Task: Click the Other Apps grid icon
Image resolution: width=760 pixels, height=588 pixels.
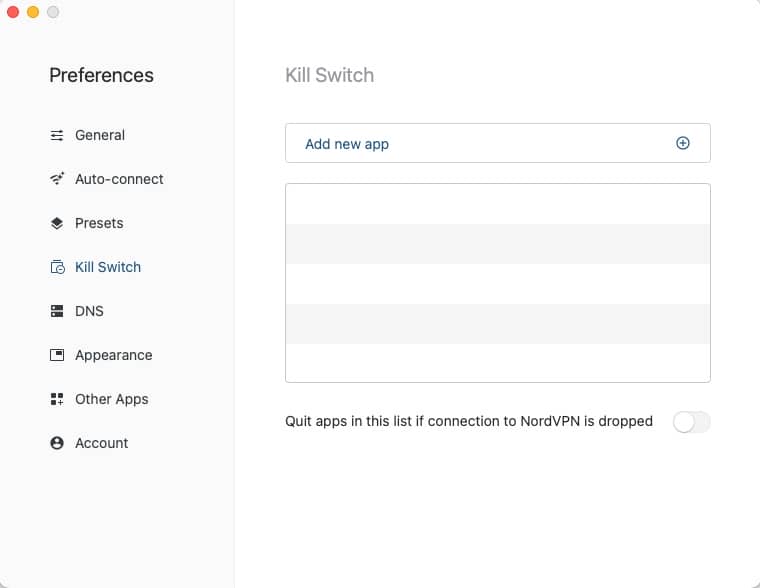Action: (x=57, y=399)
